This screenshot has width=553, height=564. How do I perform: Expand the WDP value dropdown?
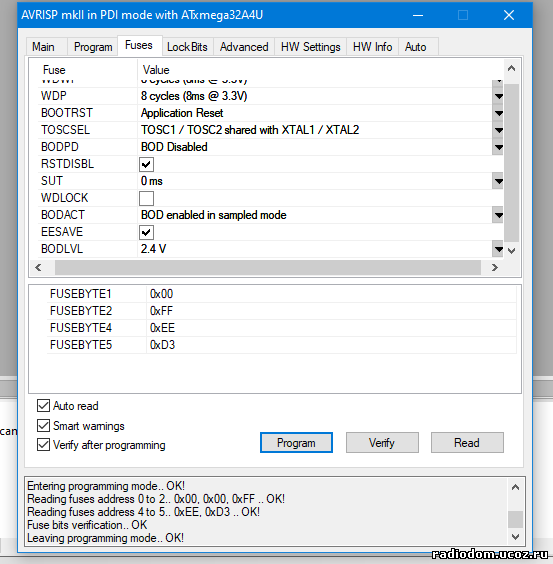pos(498,96)
